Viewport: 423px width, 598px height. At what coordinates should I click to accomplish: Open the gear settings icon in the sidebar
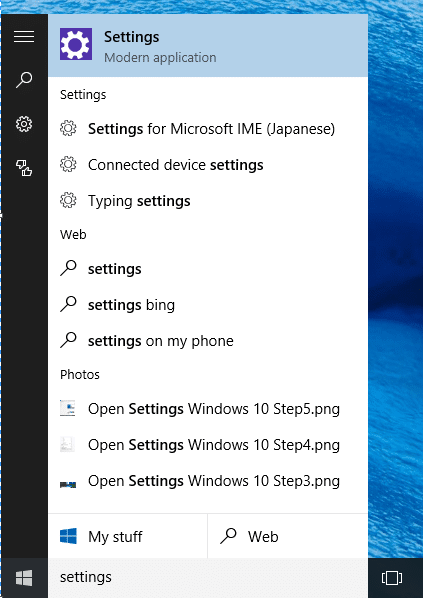click(x=24, y=124)
